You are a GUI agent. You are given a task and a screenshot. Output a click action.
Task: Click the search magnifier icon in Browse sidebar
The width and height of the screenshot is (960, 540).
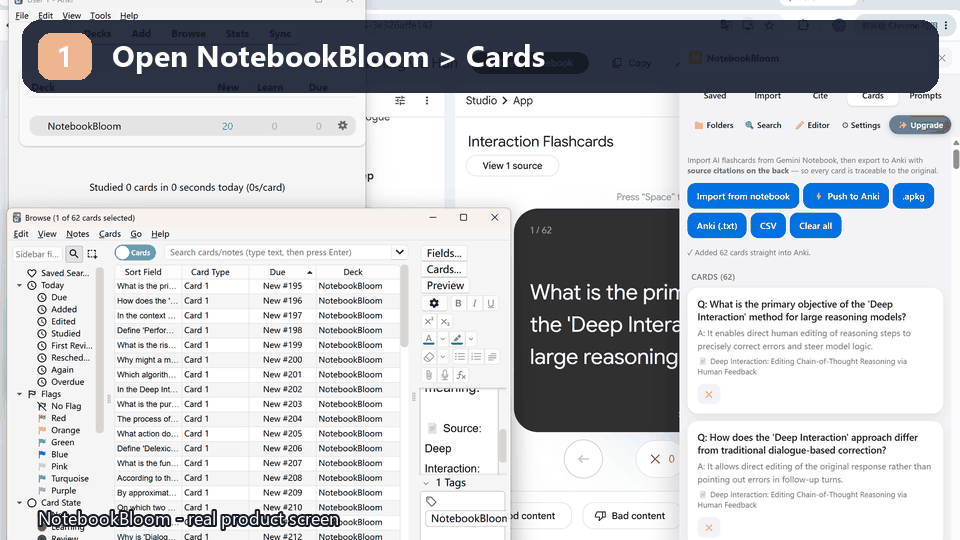[x=73, y=253]
